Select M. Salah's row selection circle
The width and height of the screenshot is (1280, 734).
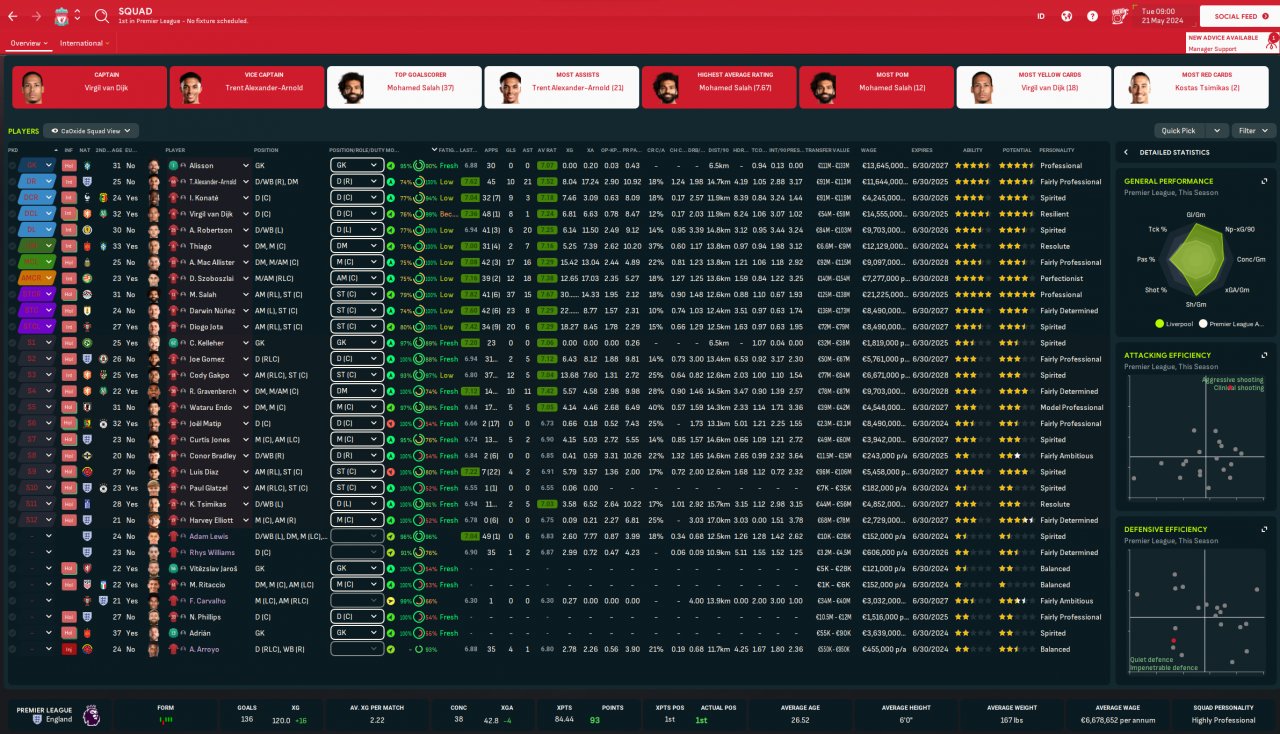[13, 294]
